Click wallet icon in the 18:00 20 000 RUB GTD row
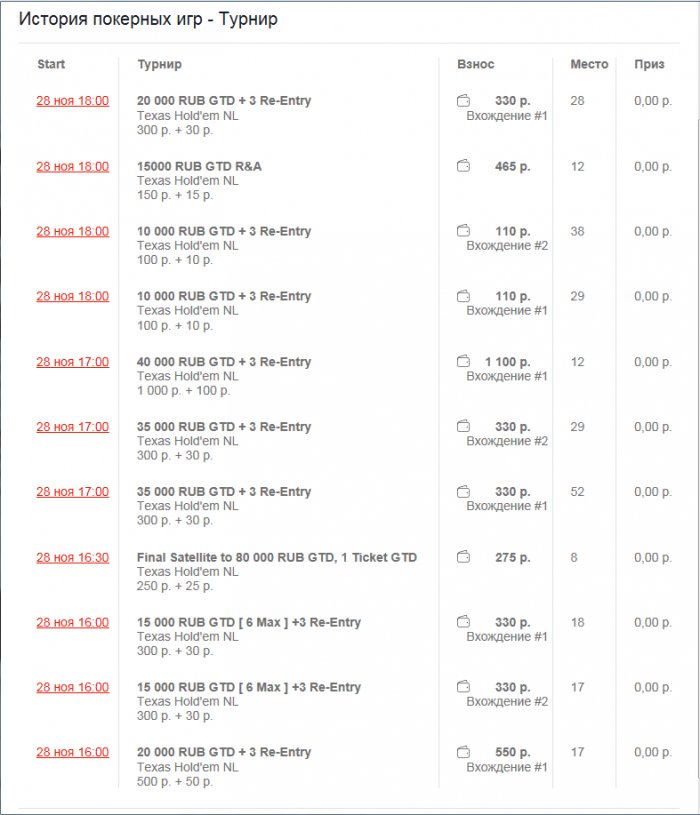The height and width of the screenshot is (815, 700). coord(463,101)
